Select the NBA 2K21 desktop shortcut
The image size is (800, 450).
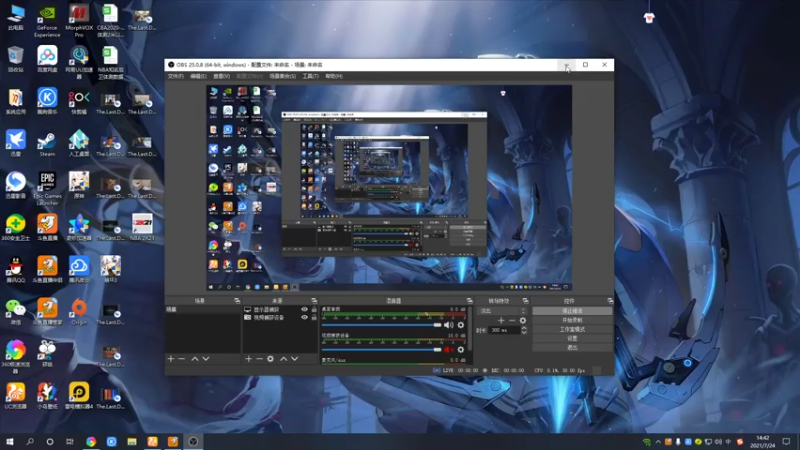(x=142, y=228)
